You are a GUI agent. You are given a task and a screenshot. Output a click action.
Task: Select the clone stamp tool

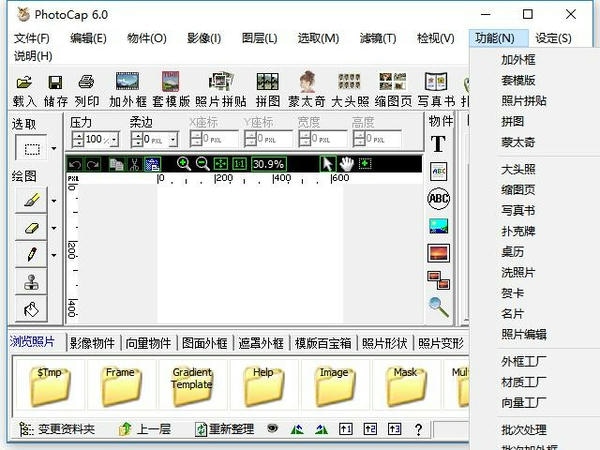tap(31, 282)
